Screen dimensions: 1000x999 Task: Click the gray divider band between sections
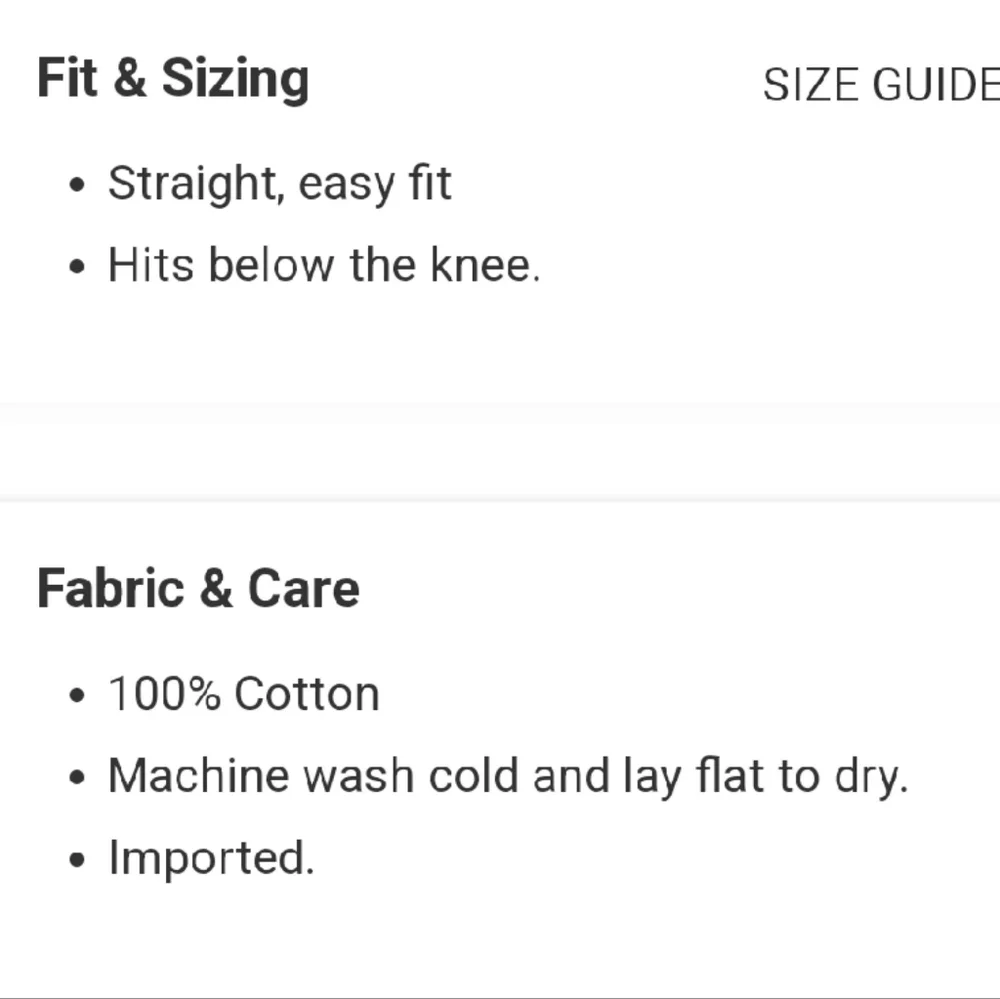click(x=500, y=451)
